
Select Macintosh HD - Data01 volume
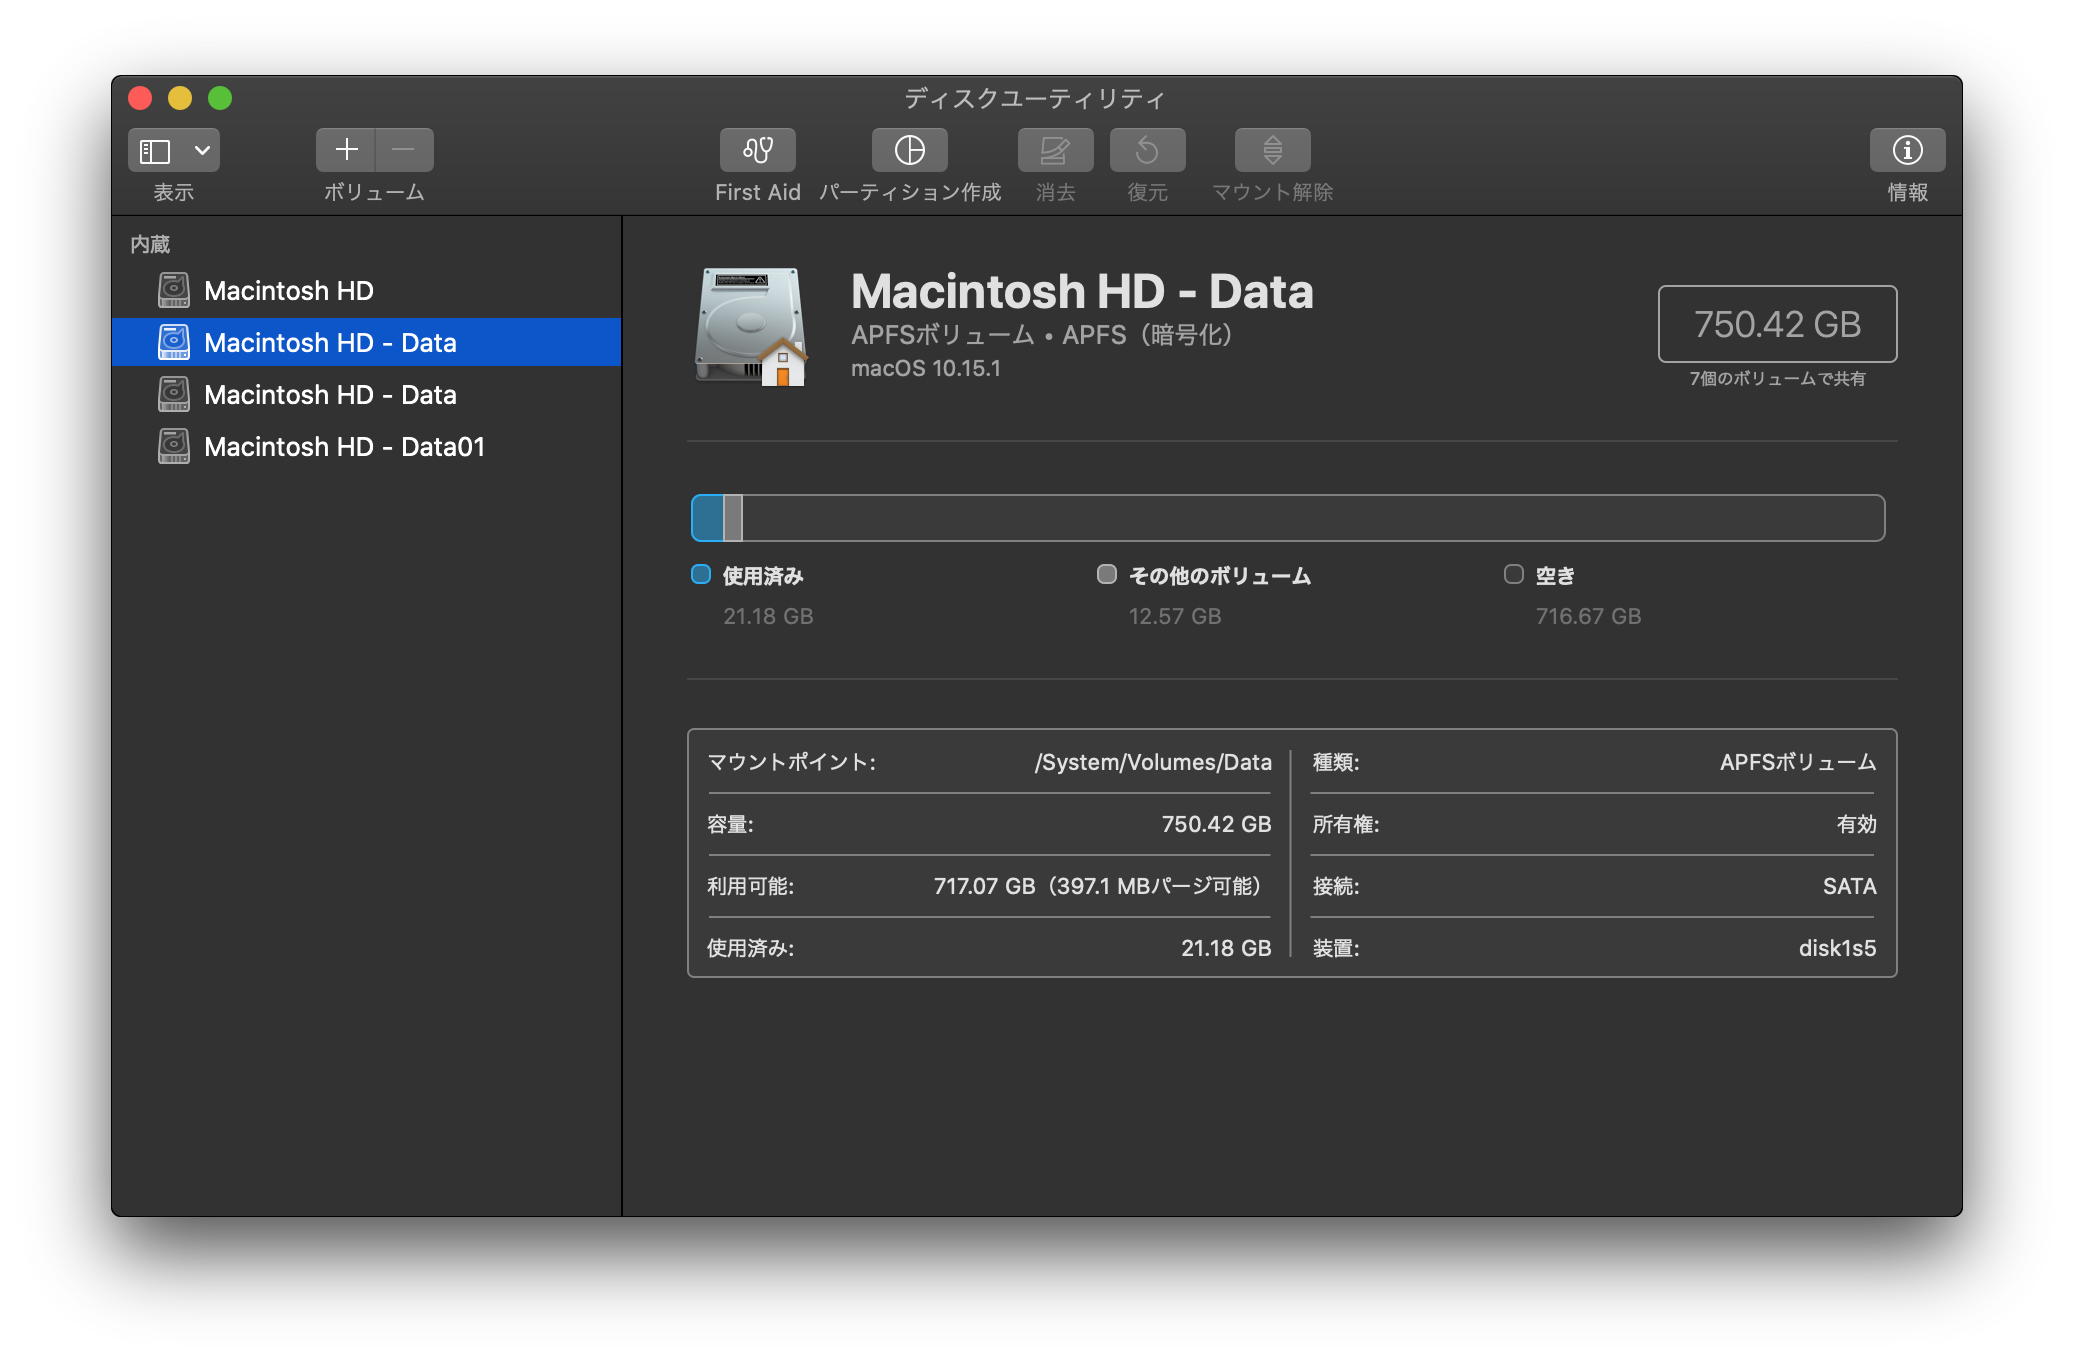[344, 447]
